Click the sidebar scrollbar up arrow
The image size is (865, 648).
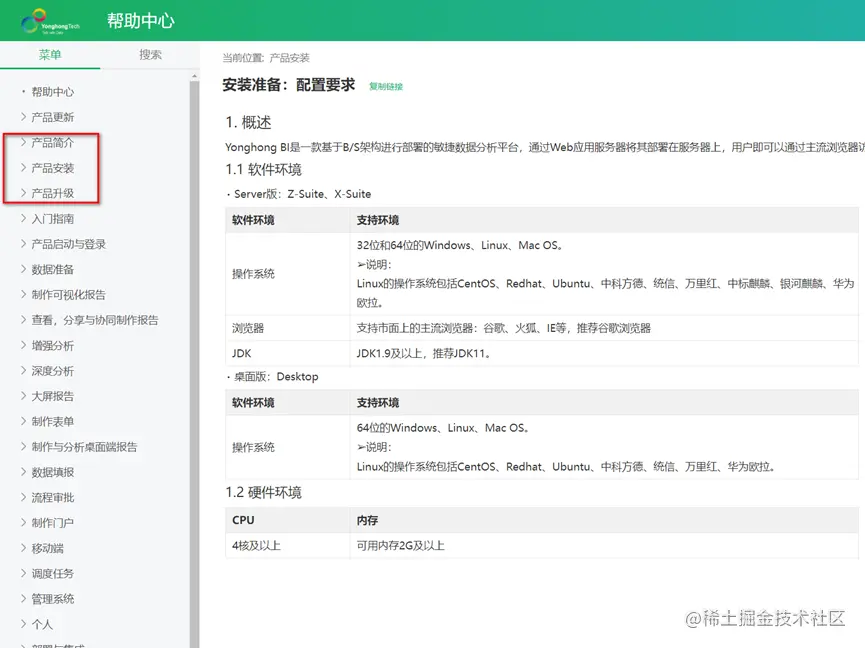pyautogui.click(x=194, y=76)
